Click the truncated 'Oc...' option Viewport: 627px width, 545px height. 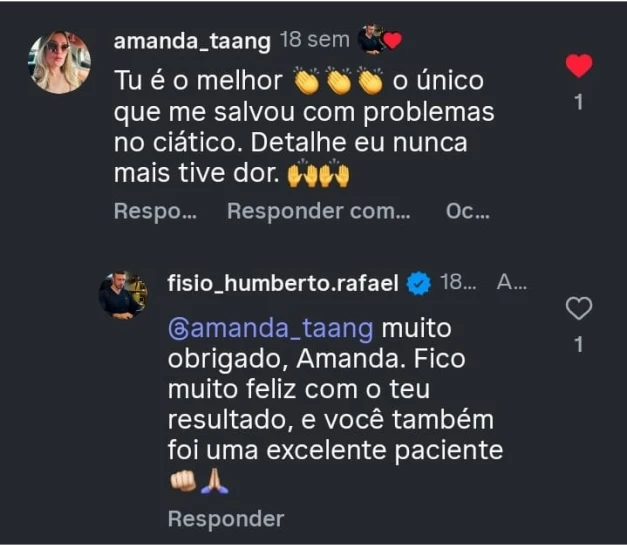[467, 211]
